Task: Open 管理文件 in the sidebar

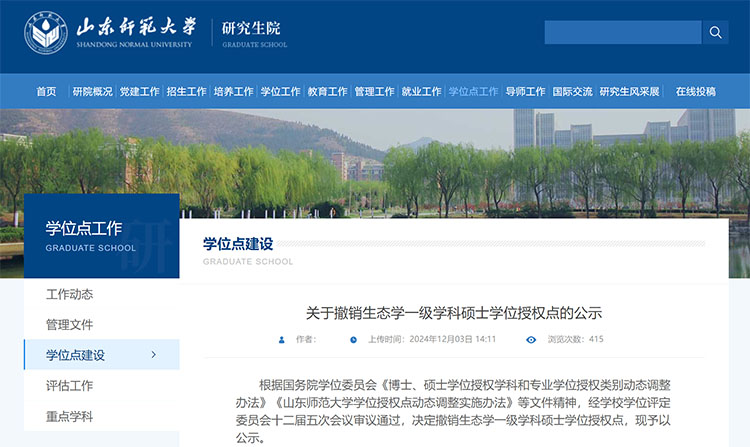Action: click(x=70, y=325)
